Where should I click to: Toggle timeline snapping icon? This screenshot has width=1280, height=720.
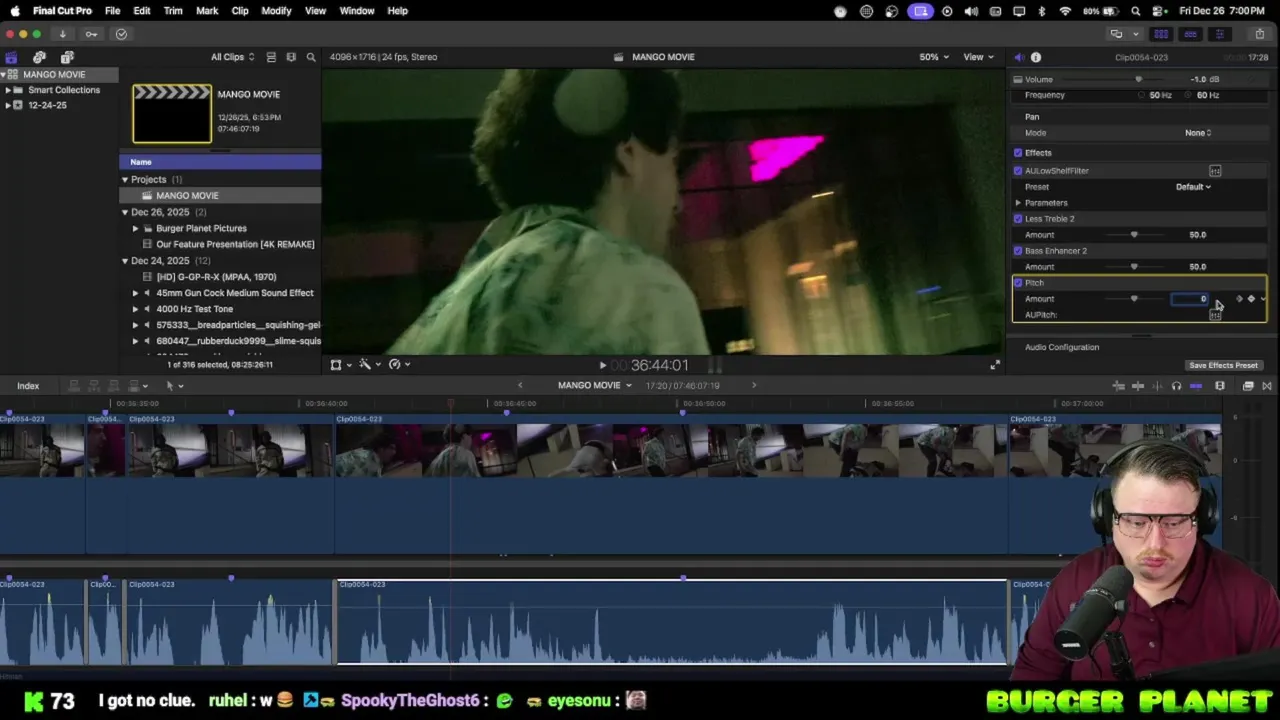[1196, 386]
